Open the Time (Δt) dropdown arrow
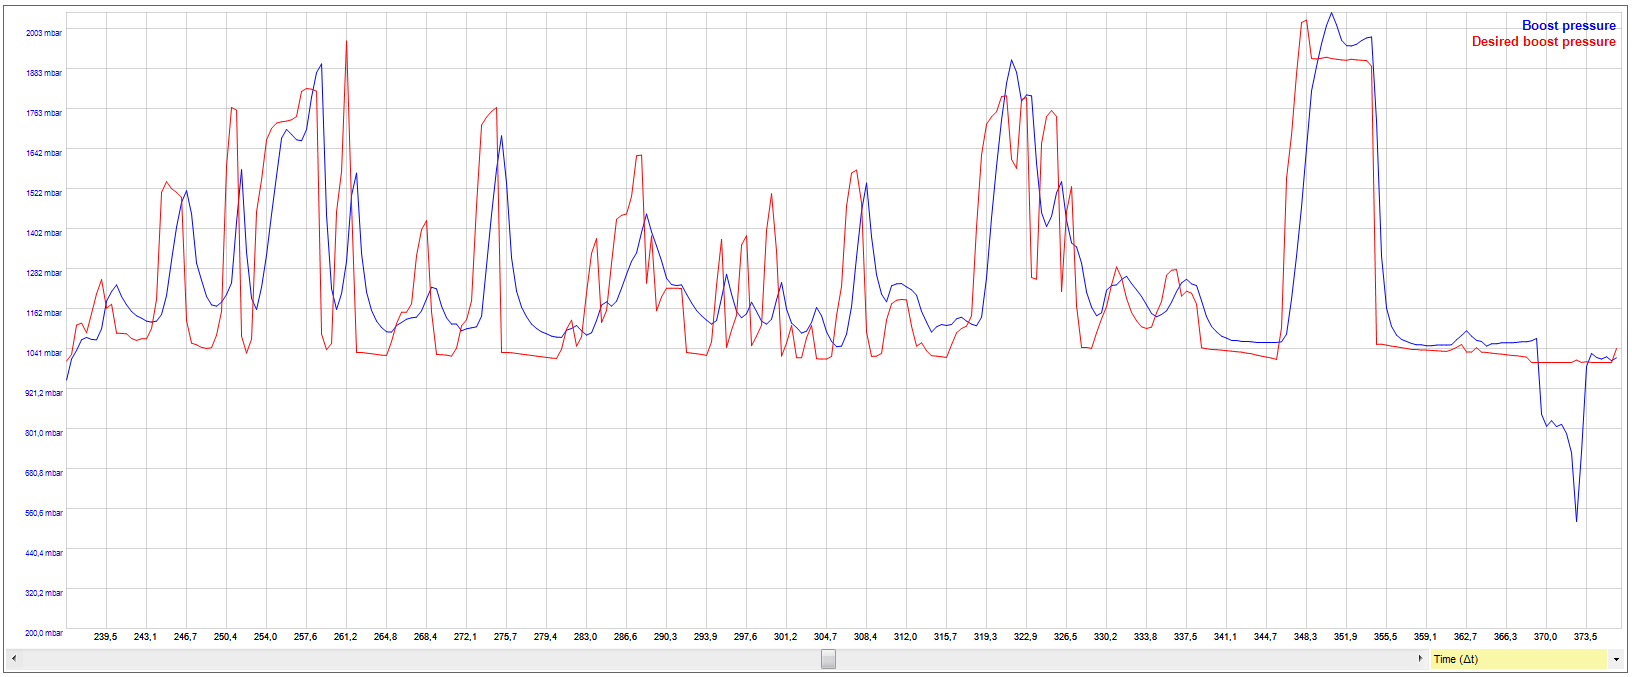Viewport: 1632px width, 677px height. 1615,660
